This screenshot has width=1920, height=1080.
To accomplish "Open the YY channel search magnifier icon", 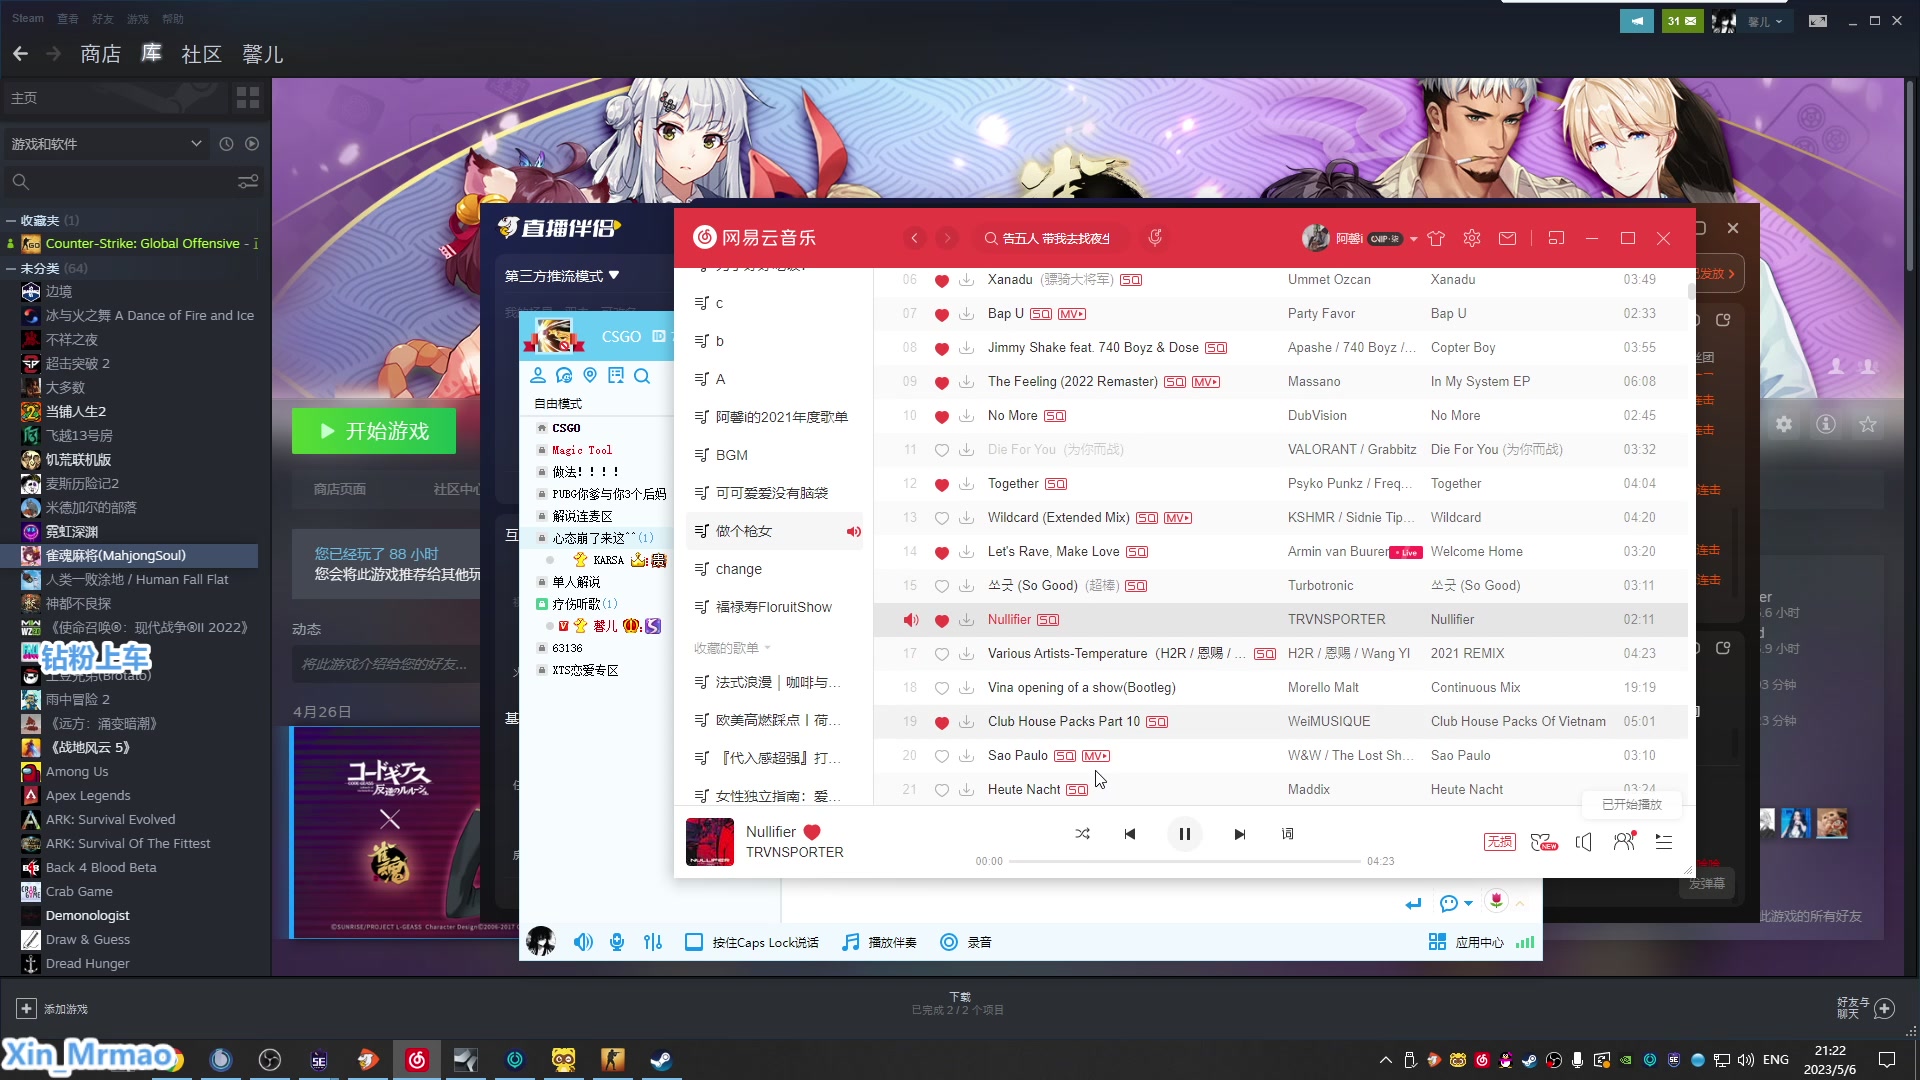I will (x=642, y=376).
